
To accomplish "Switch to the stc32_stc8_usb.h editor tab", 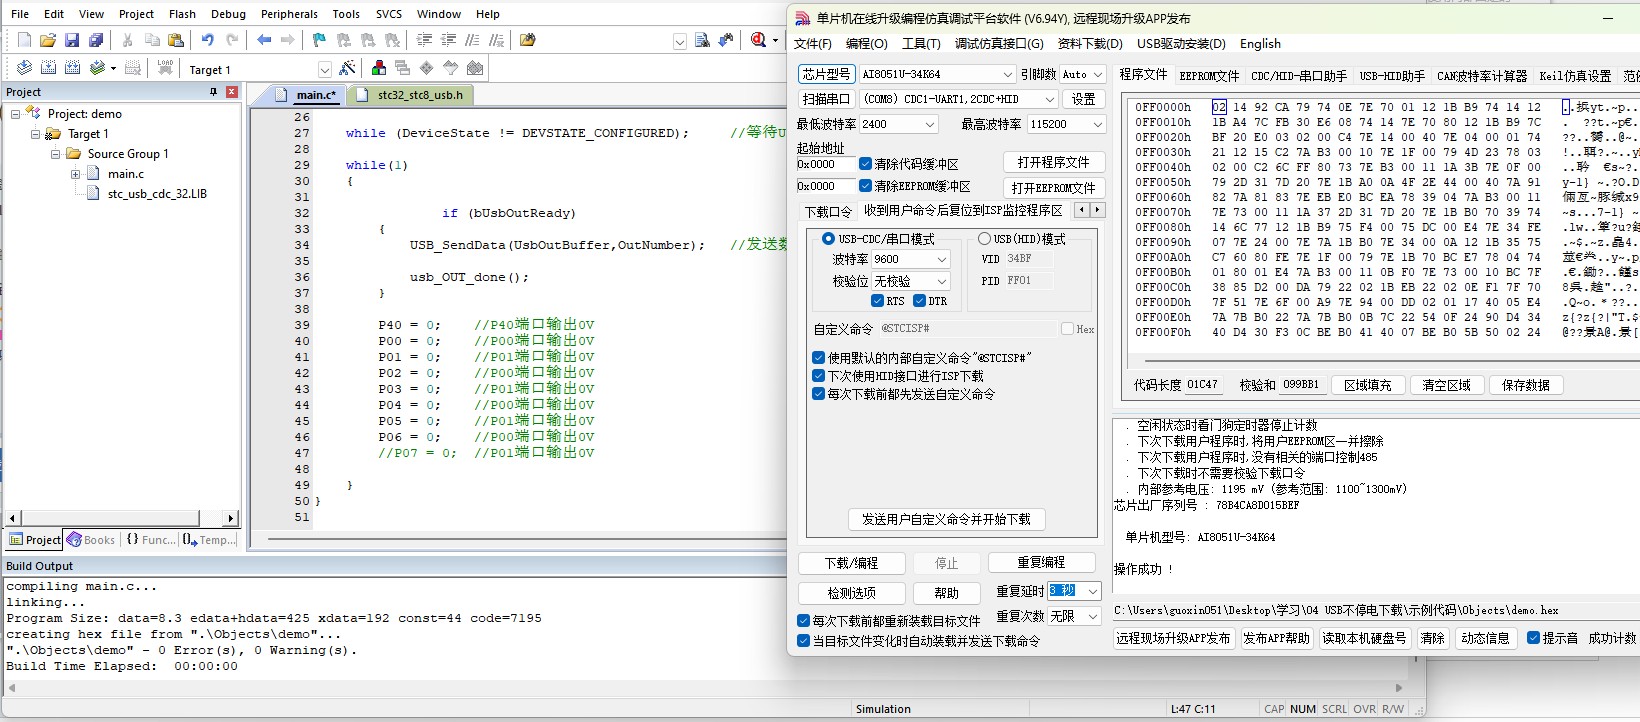I will click(x=412, y=95).
